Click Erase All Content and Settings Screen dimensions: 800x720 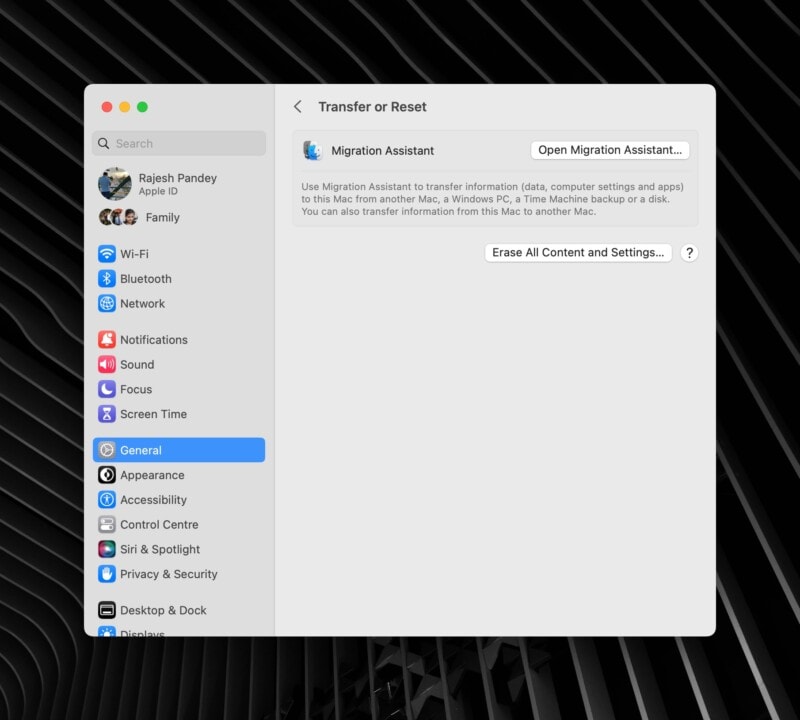point(577,253)
